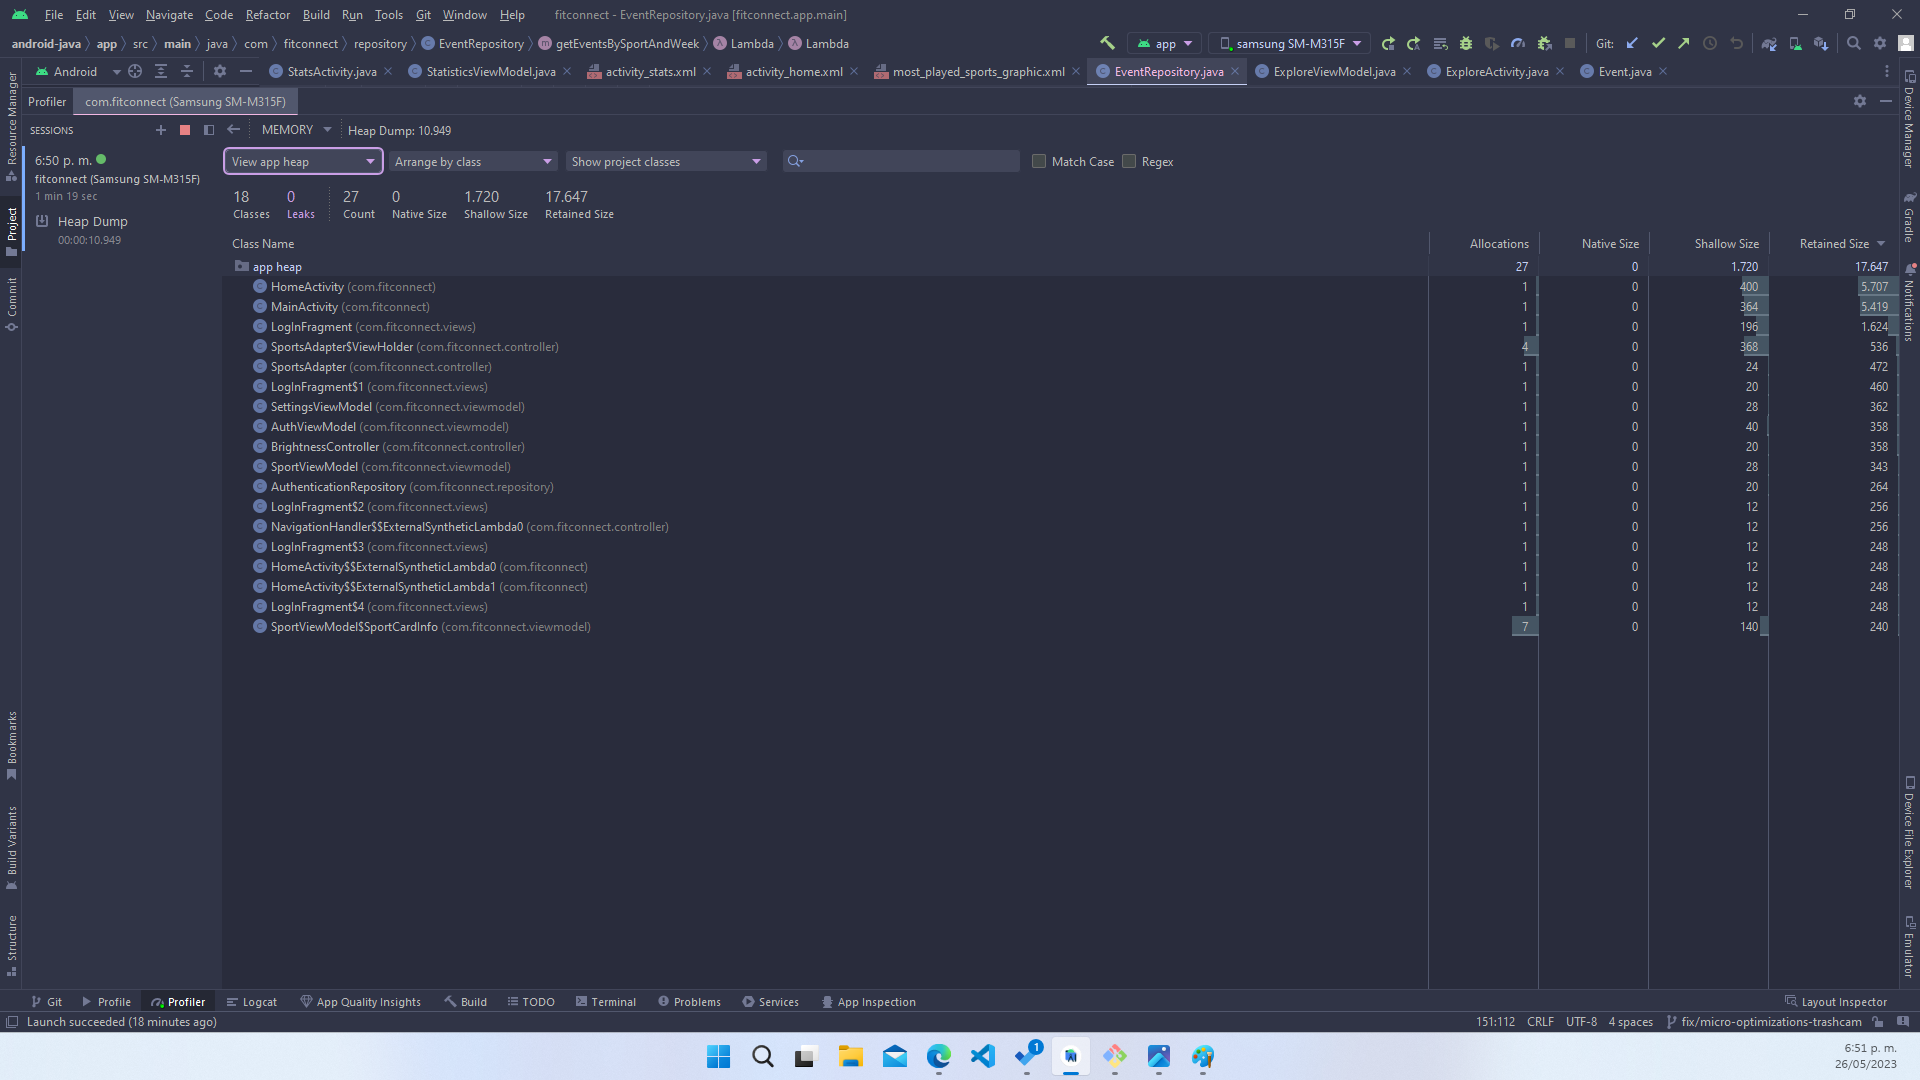The image size is (1920, 1080).
Task: Switch to activity_home.xml tab
Action: click(794, 71)
